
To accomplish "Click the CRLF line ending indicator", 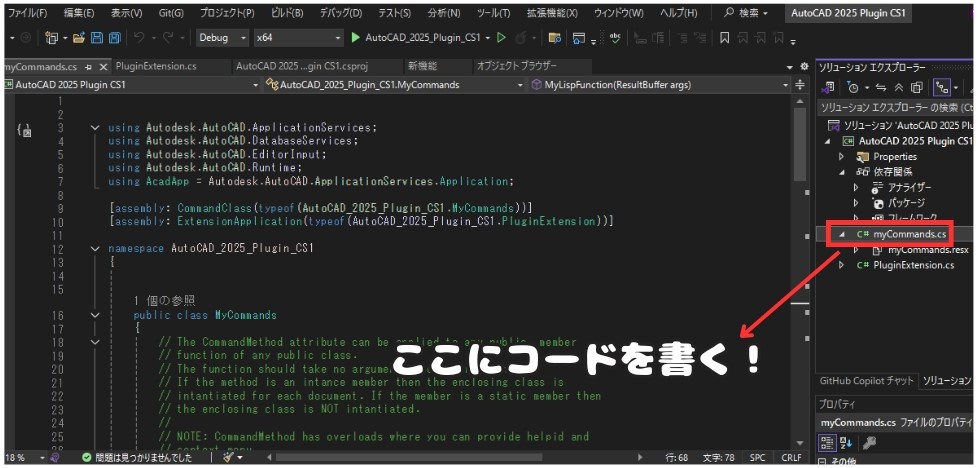I will pos(792,457).
